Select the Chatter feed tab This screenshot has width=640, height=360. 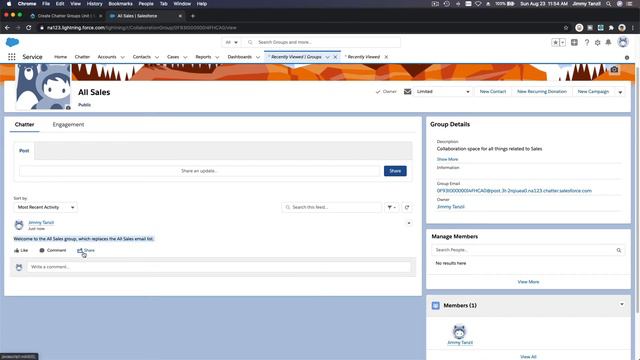click(x=24, y=124)
